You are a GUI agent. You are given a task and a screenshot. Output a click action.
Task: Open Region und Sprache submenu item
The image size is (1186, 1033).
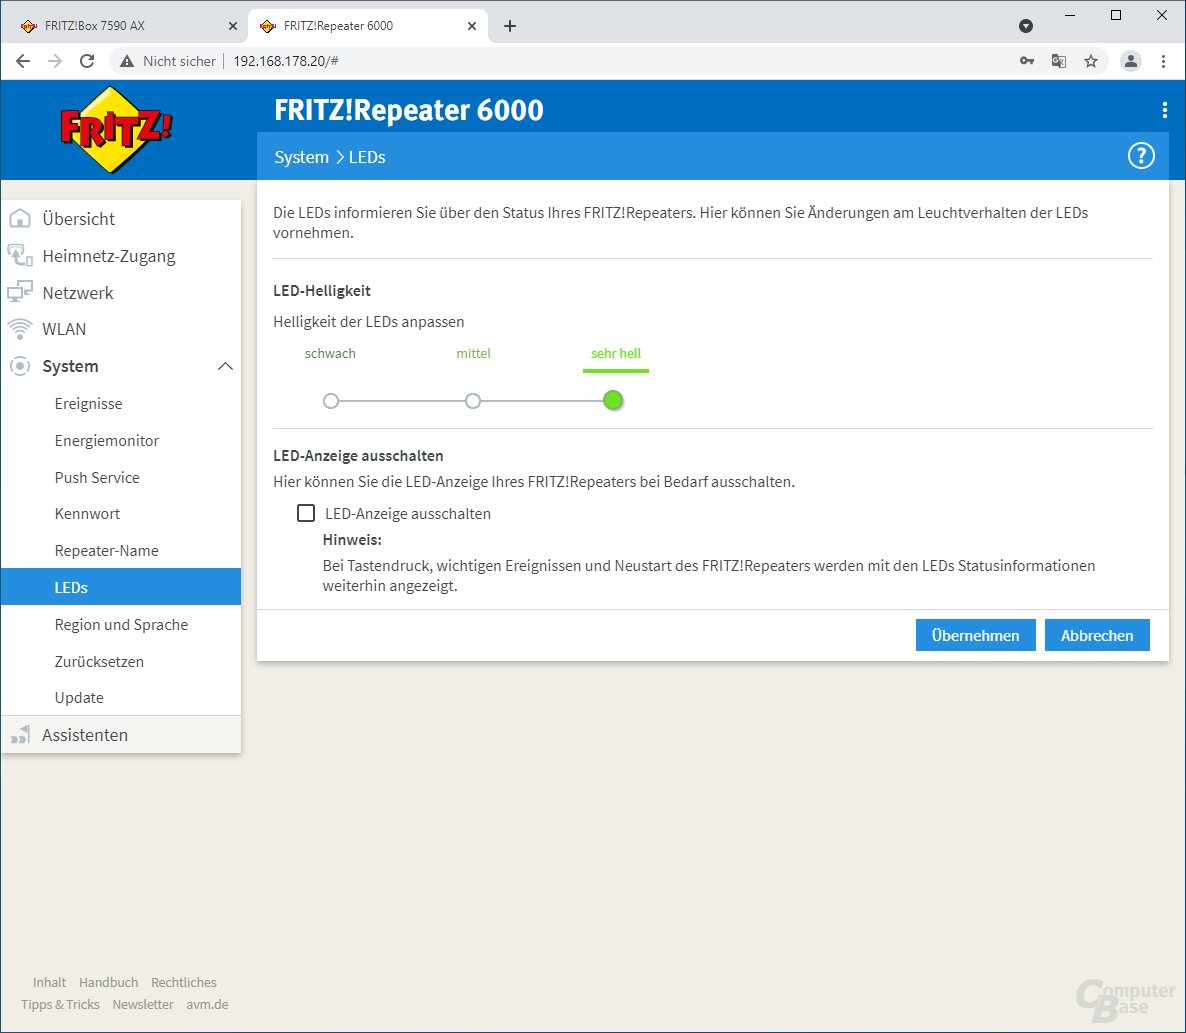click(x=121, y=625)
